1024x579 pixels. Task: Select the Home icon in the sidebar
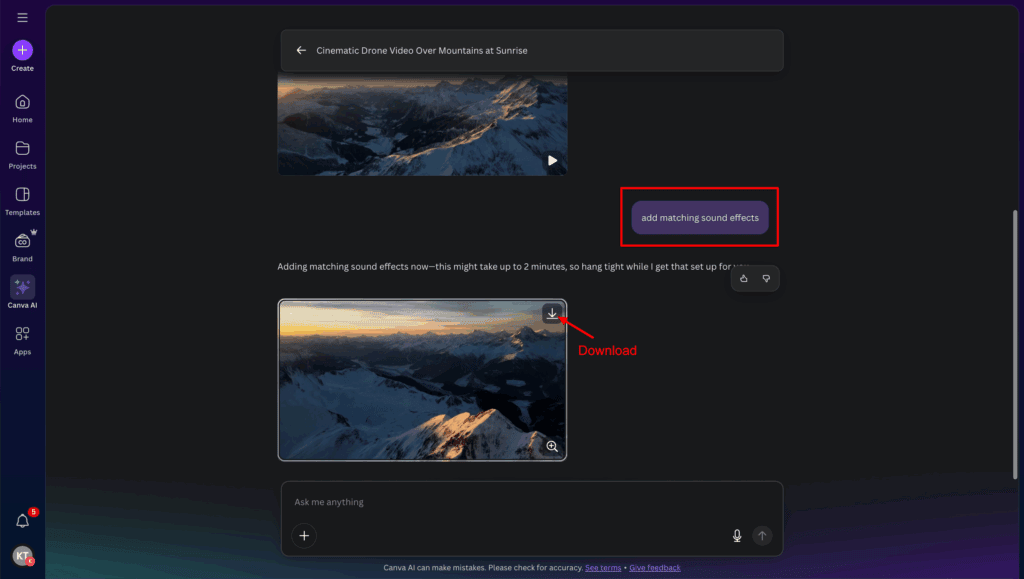(x=22, y=103)
